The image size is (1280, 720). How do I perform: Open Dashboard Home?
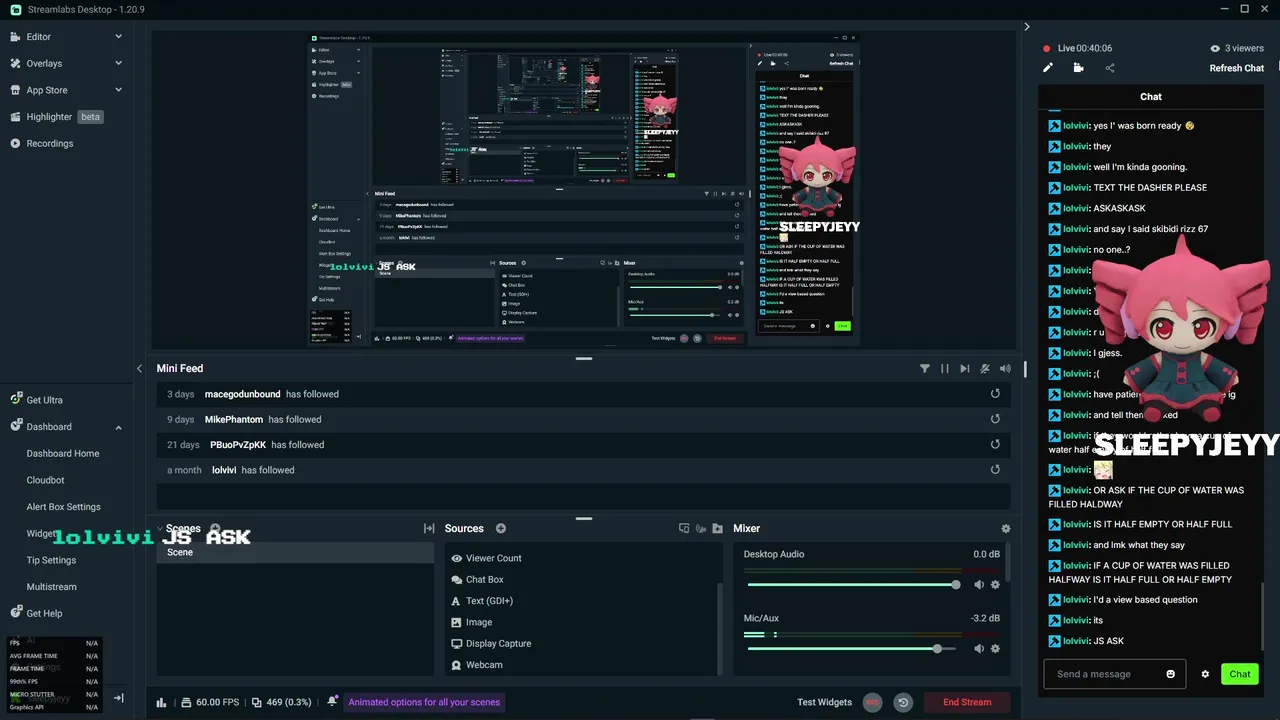62,453
